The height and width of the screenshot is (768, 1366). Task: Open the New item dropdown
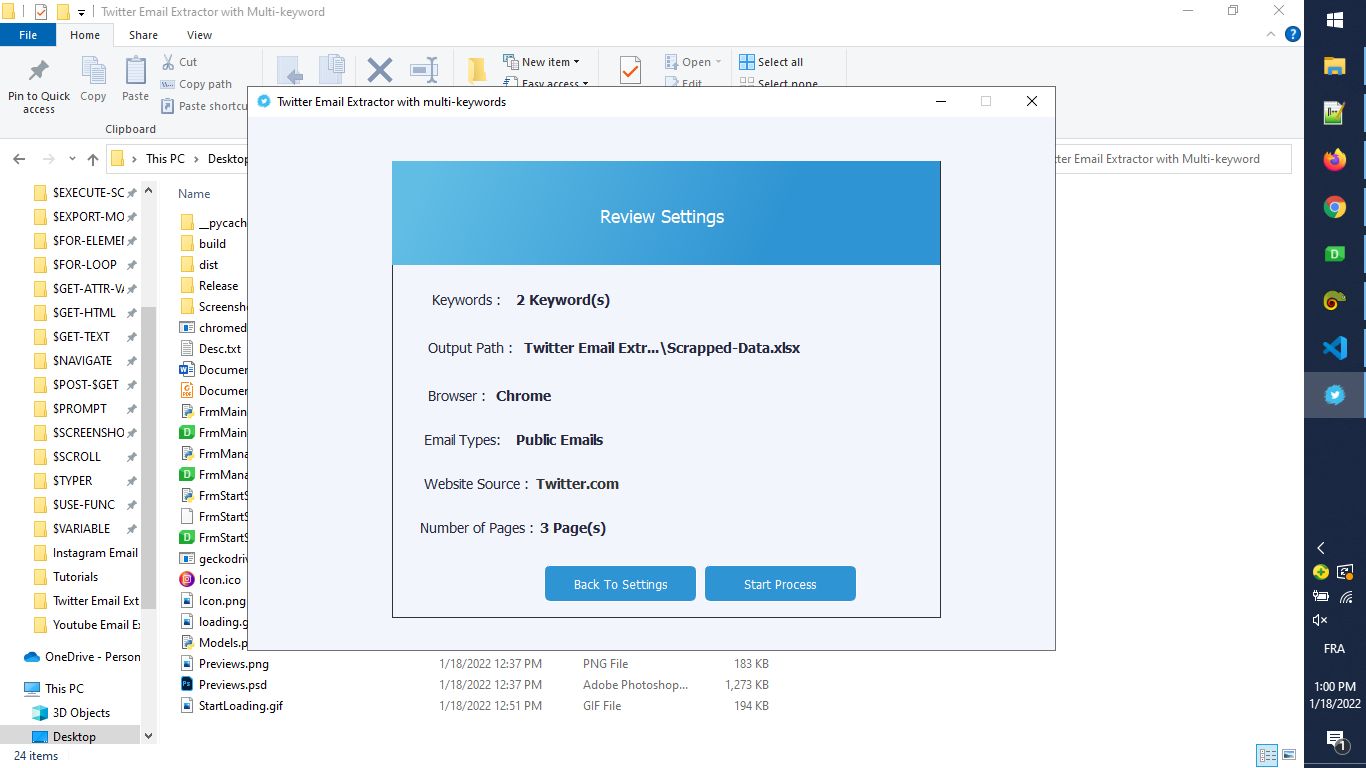click(541, 62)
